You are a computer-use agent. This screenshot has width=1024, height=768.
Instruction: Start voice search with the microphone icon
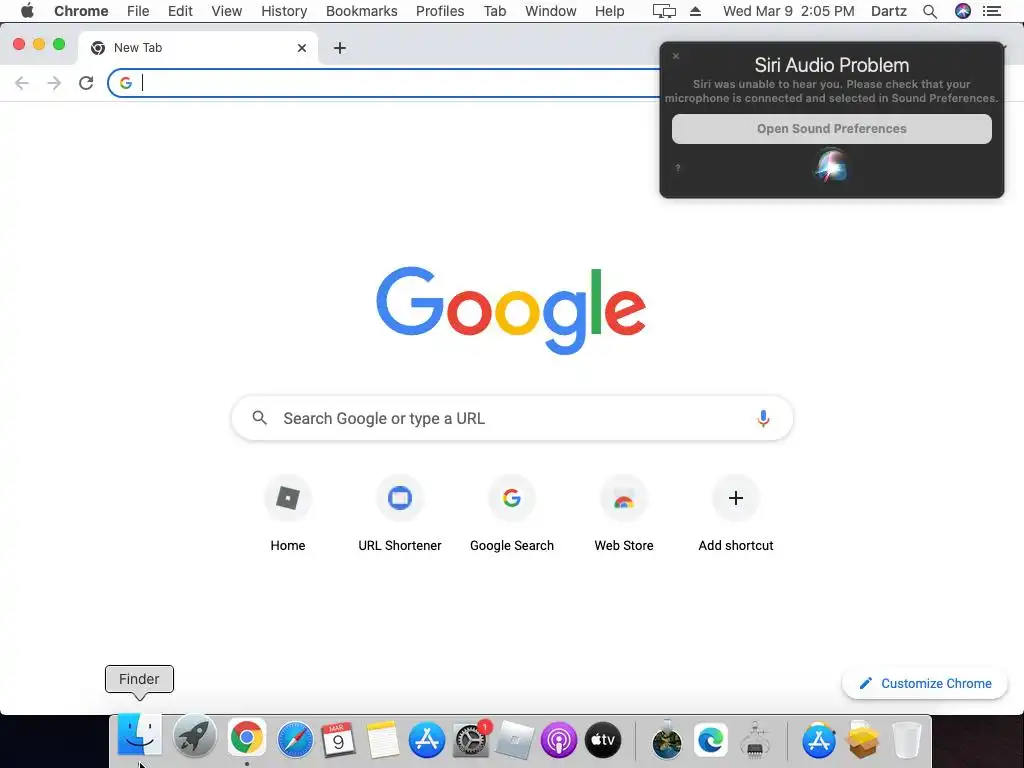[x=763, y=419]
